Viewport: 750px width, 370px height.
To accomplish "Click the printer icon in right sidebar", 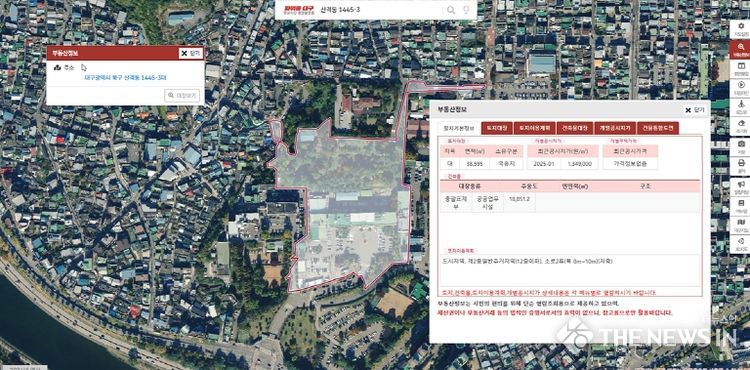I will [x=740, y=166].
